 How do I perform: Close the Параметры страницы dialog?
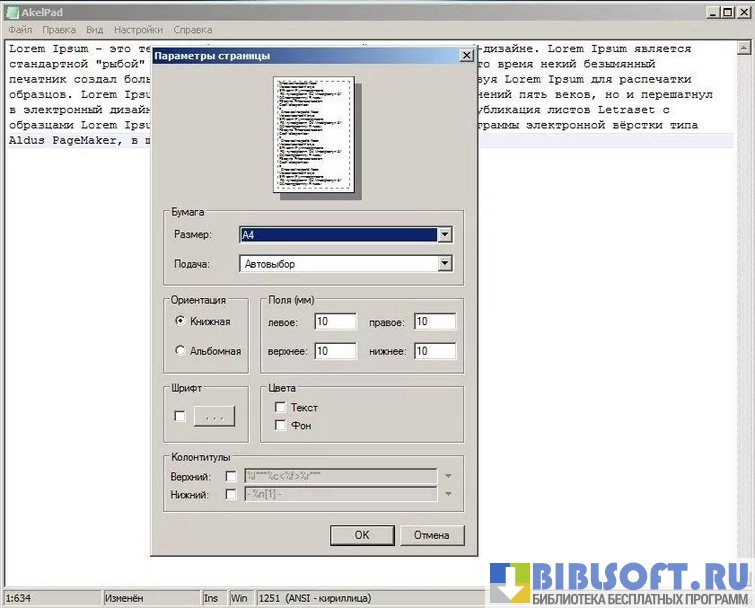click(466, 56)
